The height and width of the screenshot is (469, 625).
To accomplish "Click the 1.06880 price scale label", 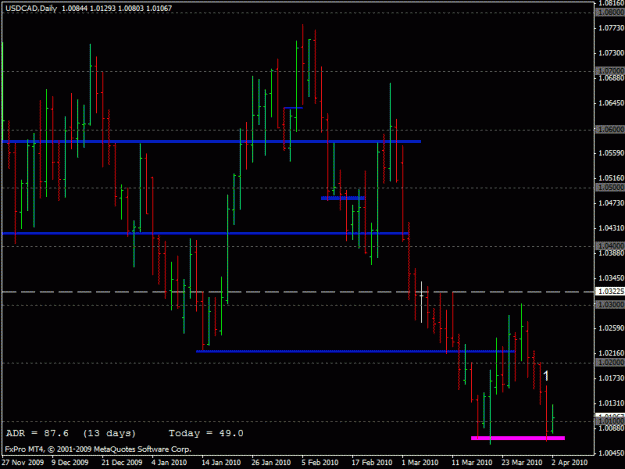I will [611, 78].
